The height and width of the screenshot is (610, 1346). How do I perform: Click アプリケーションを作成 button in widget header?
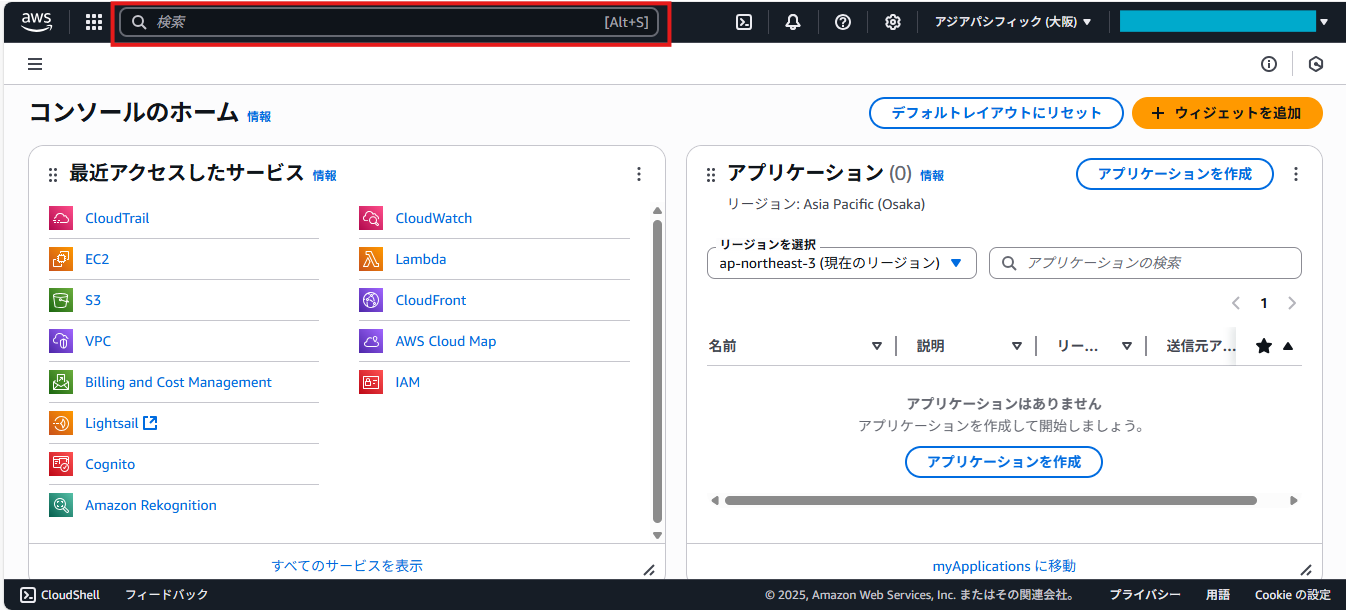(1175, 174)
